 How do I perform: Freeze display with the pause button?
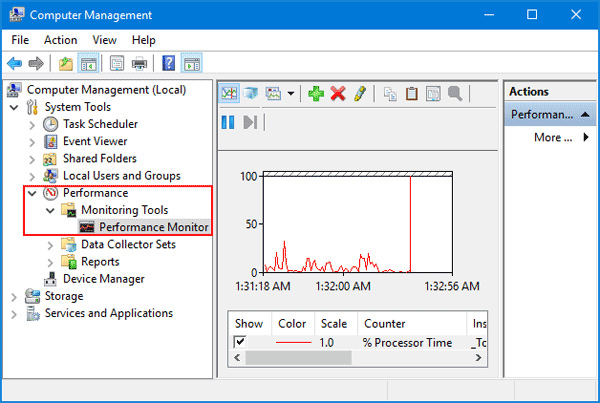coord(228,122)
